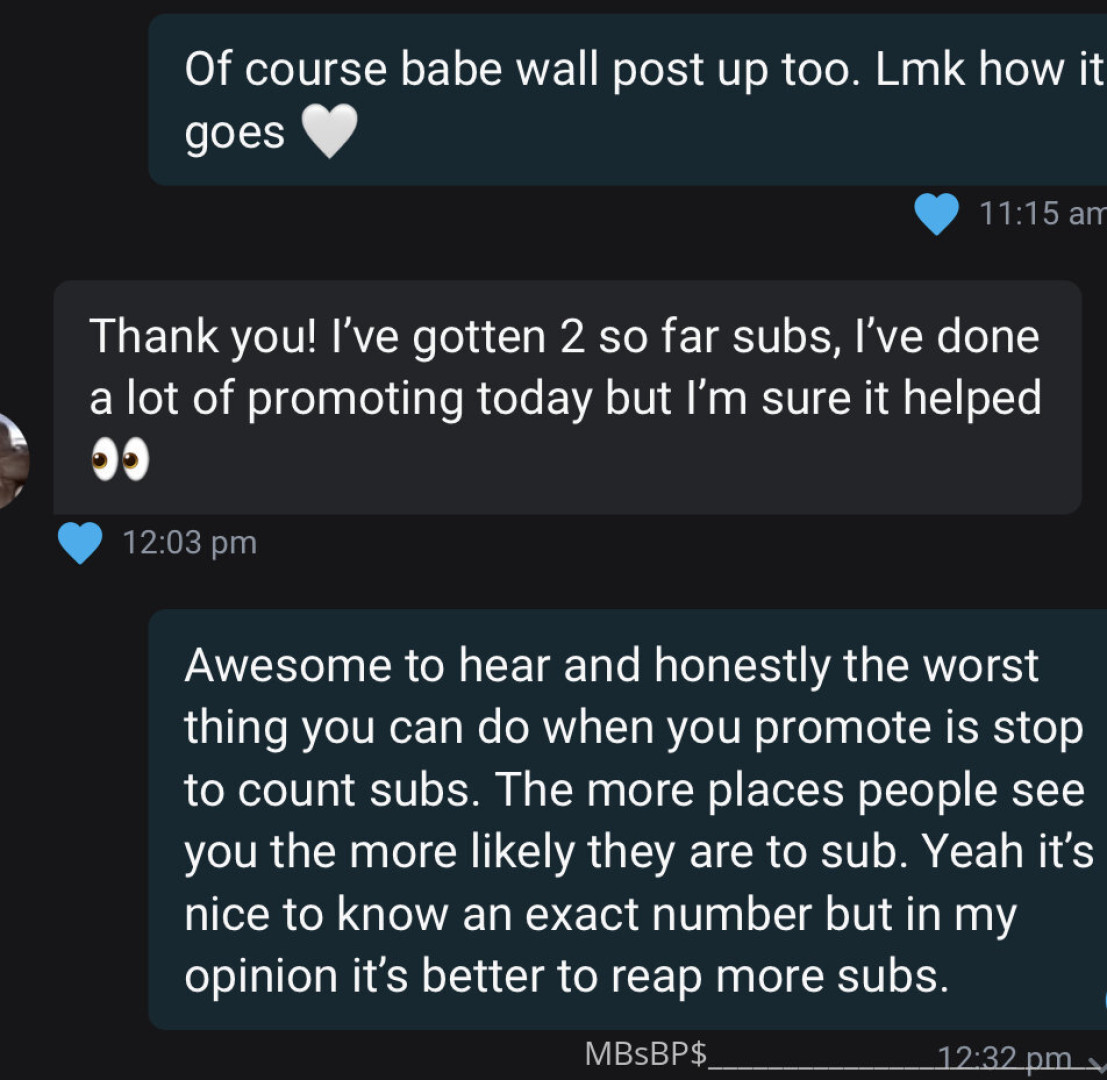The image size is (1107, 1080).
Task: Tap the blue heart beside 11:15 am
Action: (936, 214)
